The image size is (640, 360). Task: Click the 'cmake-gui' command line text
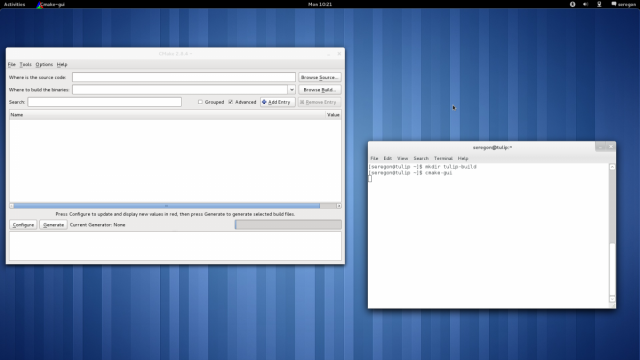pyautogui.click(x=438, y=173)
